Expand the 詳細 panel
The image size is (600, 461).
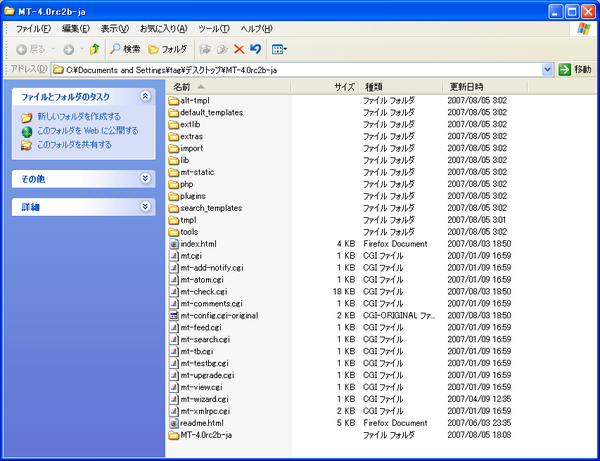tap(145, 207)
